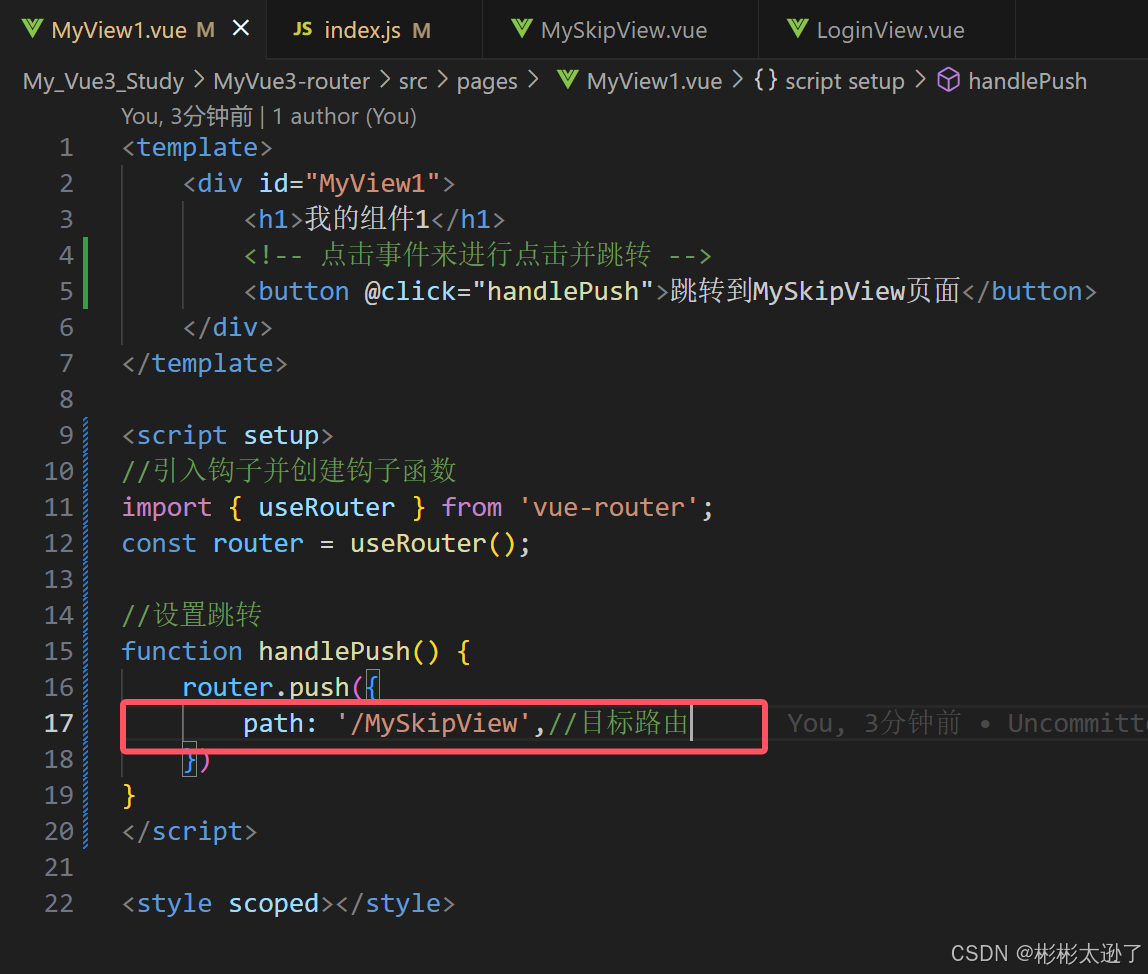Click the closing brace on line 19
Viewport: 1148px width, 974px height.
129,795
